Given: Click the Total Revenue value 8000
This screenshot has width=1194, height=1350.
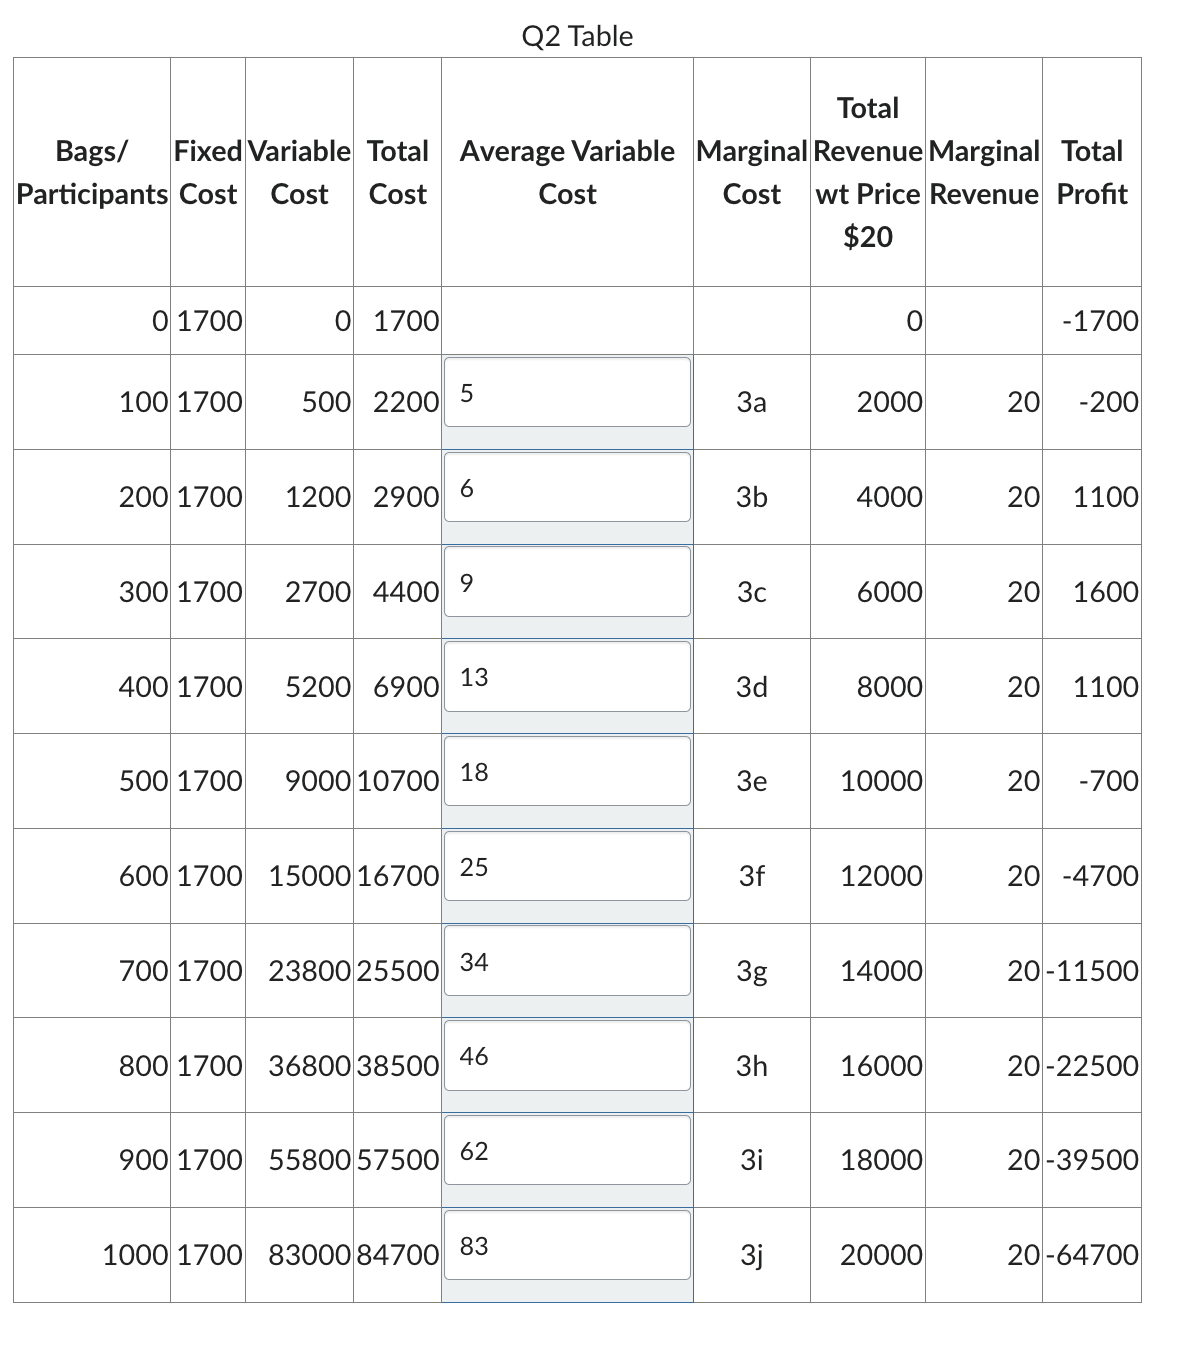Looking at the screenshot, I should (890, 687).
